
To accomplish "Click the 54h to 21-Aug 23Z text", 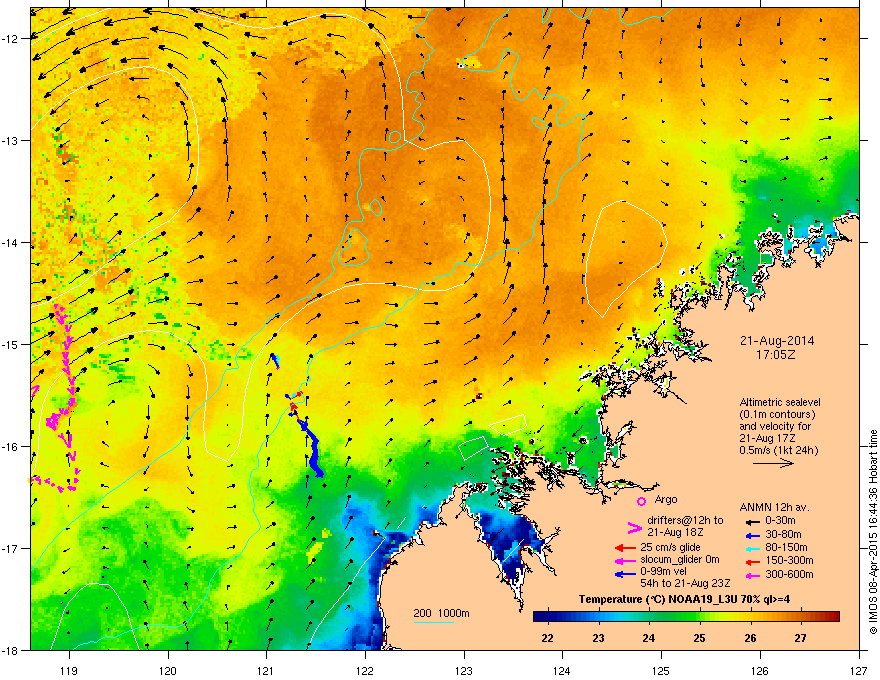I will 685,583.
